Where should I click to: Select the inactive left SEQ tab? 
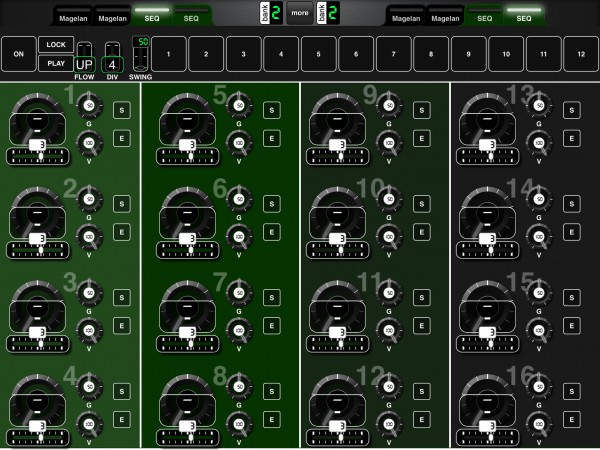191,16
